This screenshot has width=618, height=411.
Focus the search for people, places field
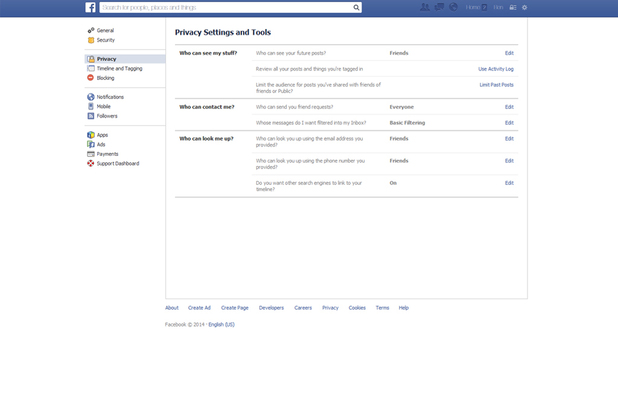click(x=226, y=7)
